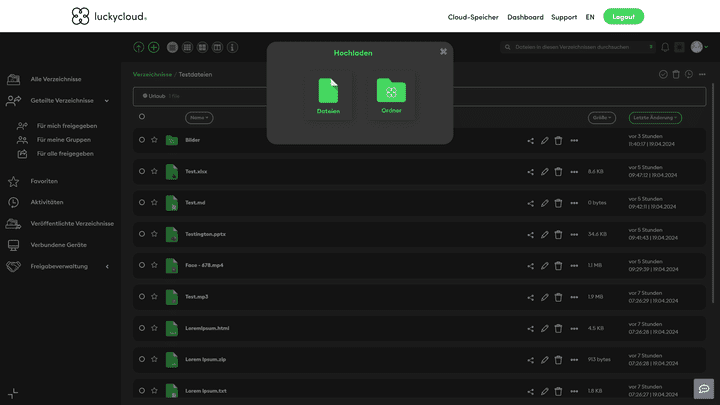Click rename pencil icon for Test.xlsx
720x405 pixels.
coord(545,172)
